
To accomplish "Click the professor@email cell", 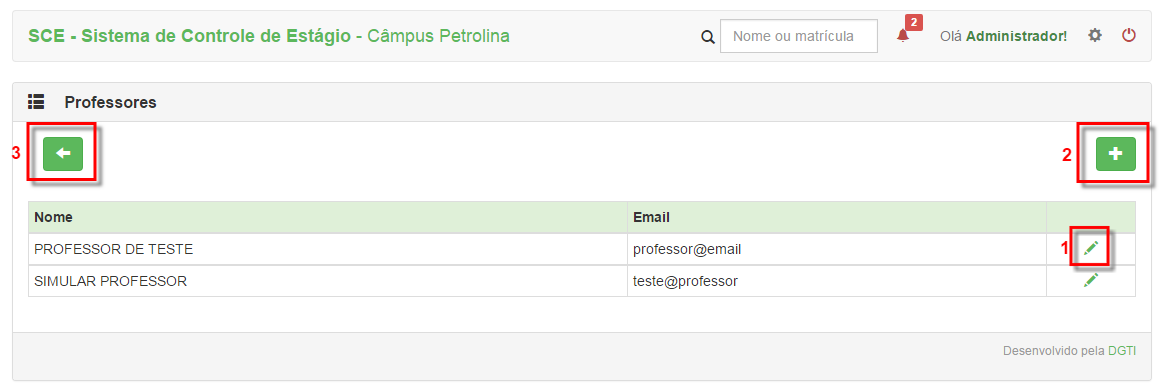I will point(837,249).
